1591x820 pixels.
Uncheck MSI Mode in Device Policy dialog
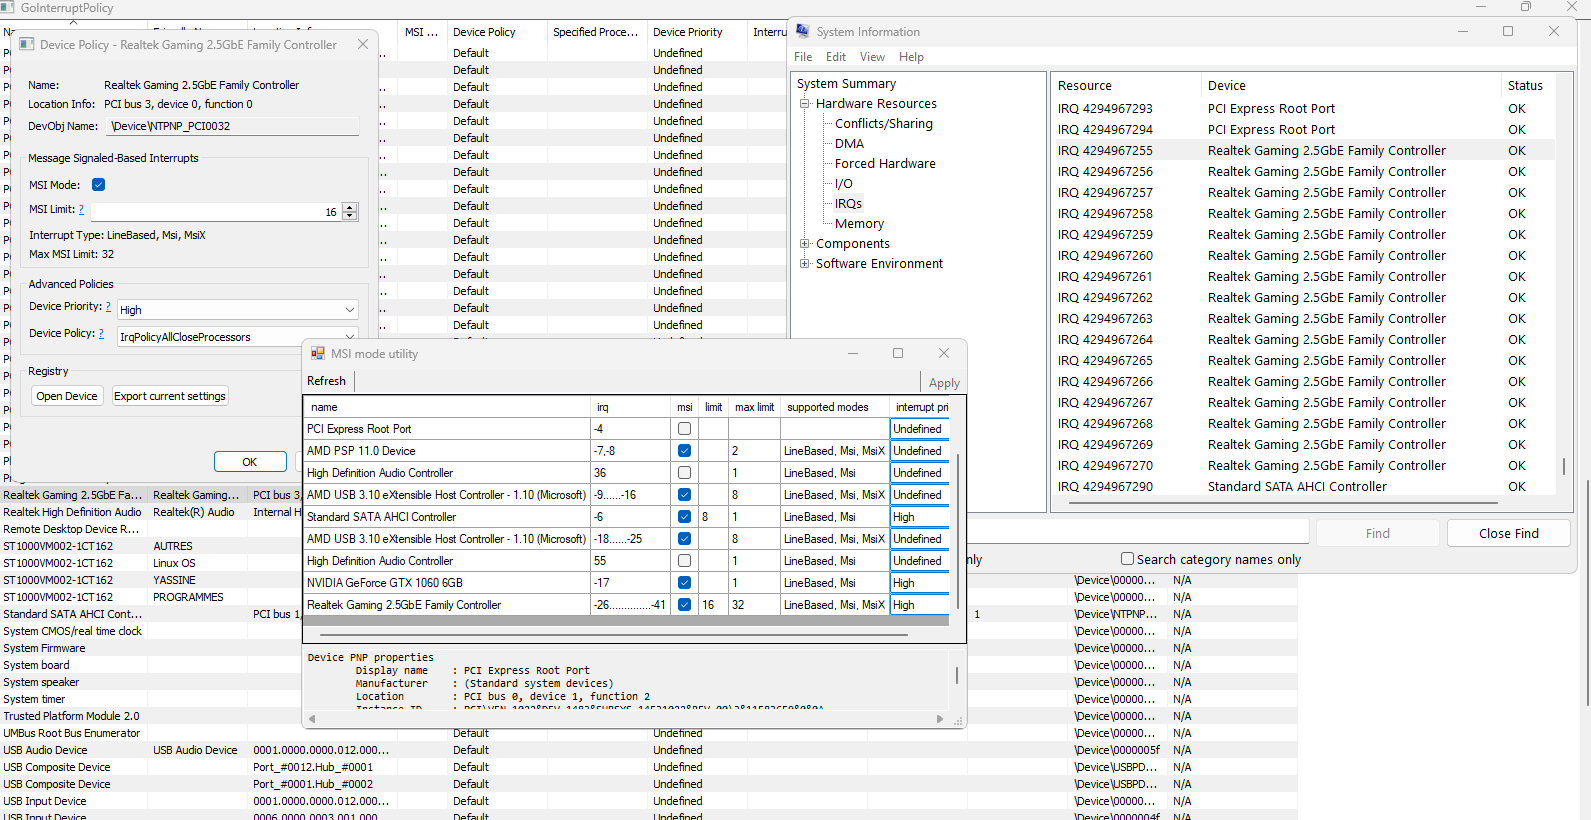(98, 185)
